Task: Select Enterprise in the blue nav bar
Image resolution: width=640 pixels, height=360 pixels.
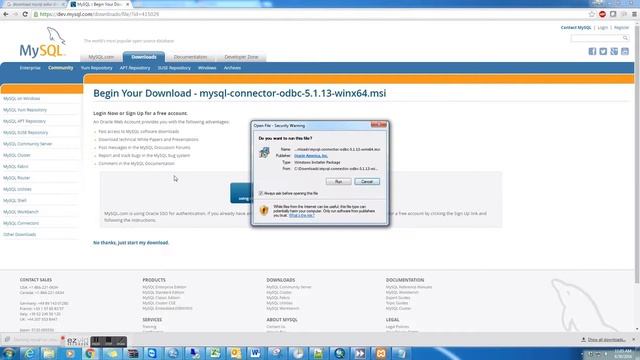Action: (x=30, y=68)
